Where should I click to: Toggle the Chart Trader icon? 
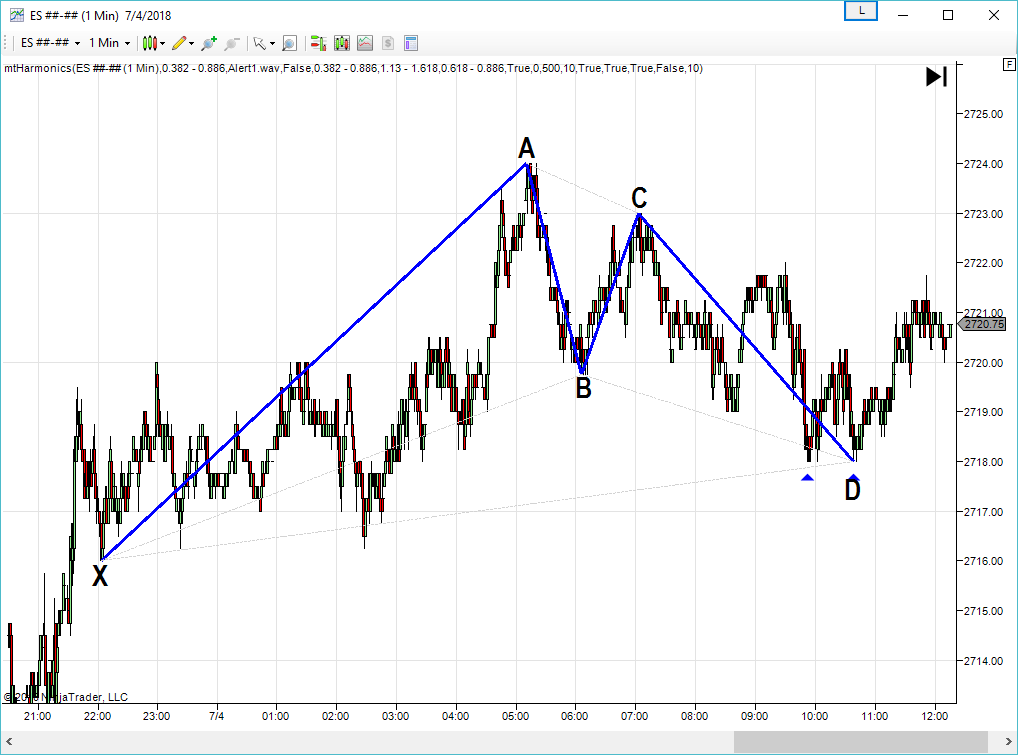tap(319, 43)
